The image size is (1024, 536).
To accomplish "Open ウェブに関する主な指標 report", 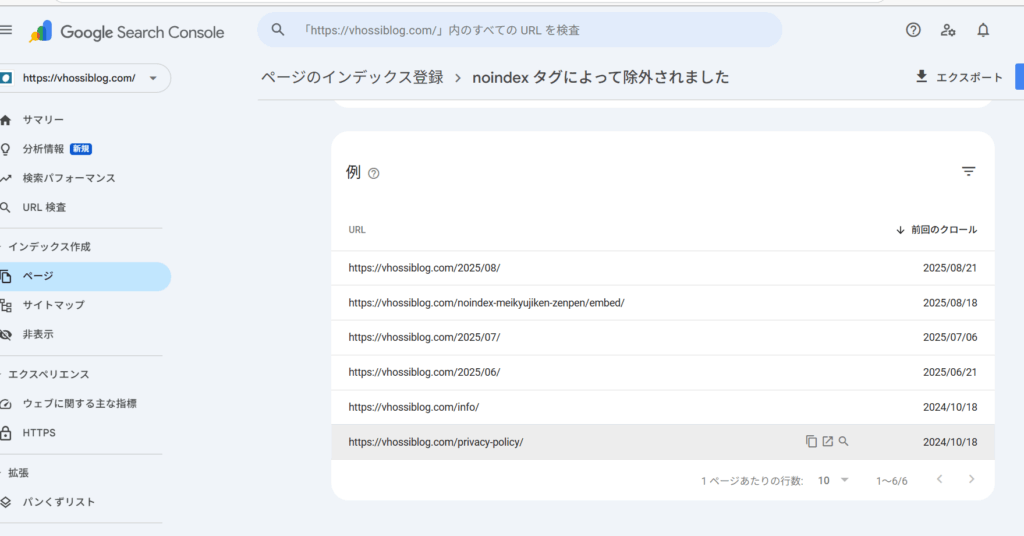I will click(x=79, y=404).
